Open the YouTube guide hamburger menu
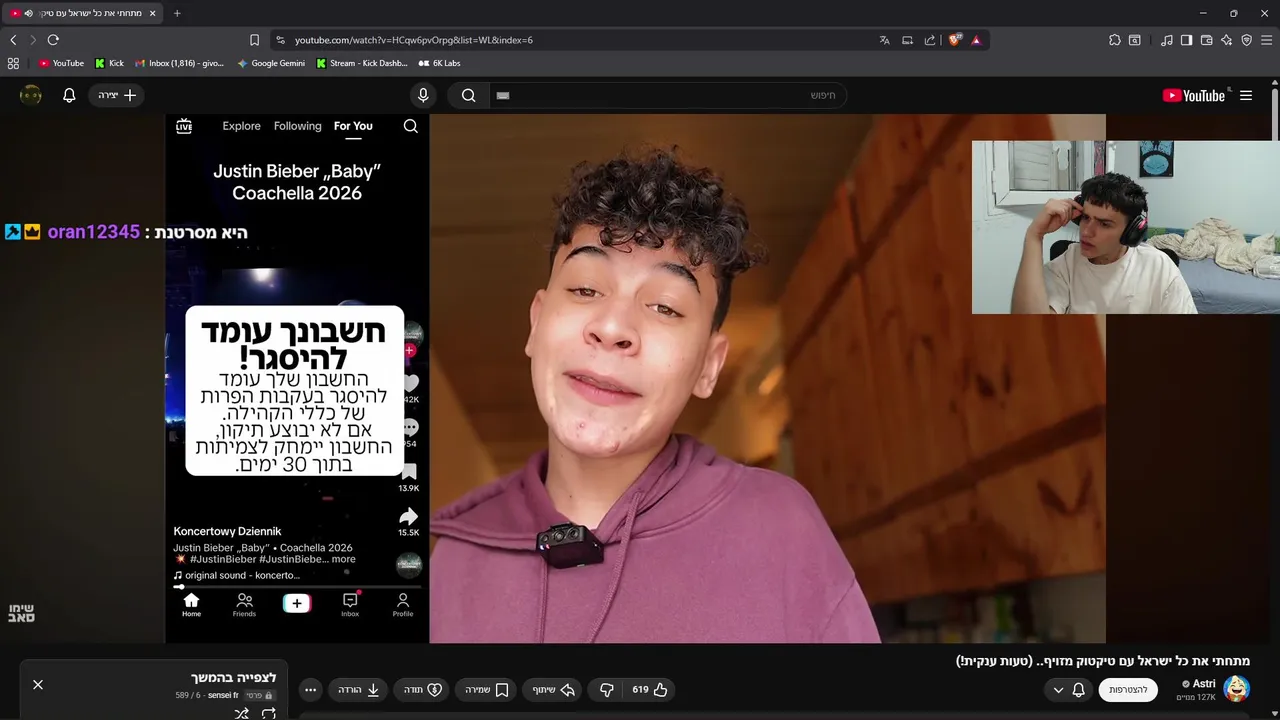 tap(1246, 95)
